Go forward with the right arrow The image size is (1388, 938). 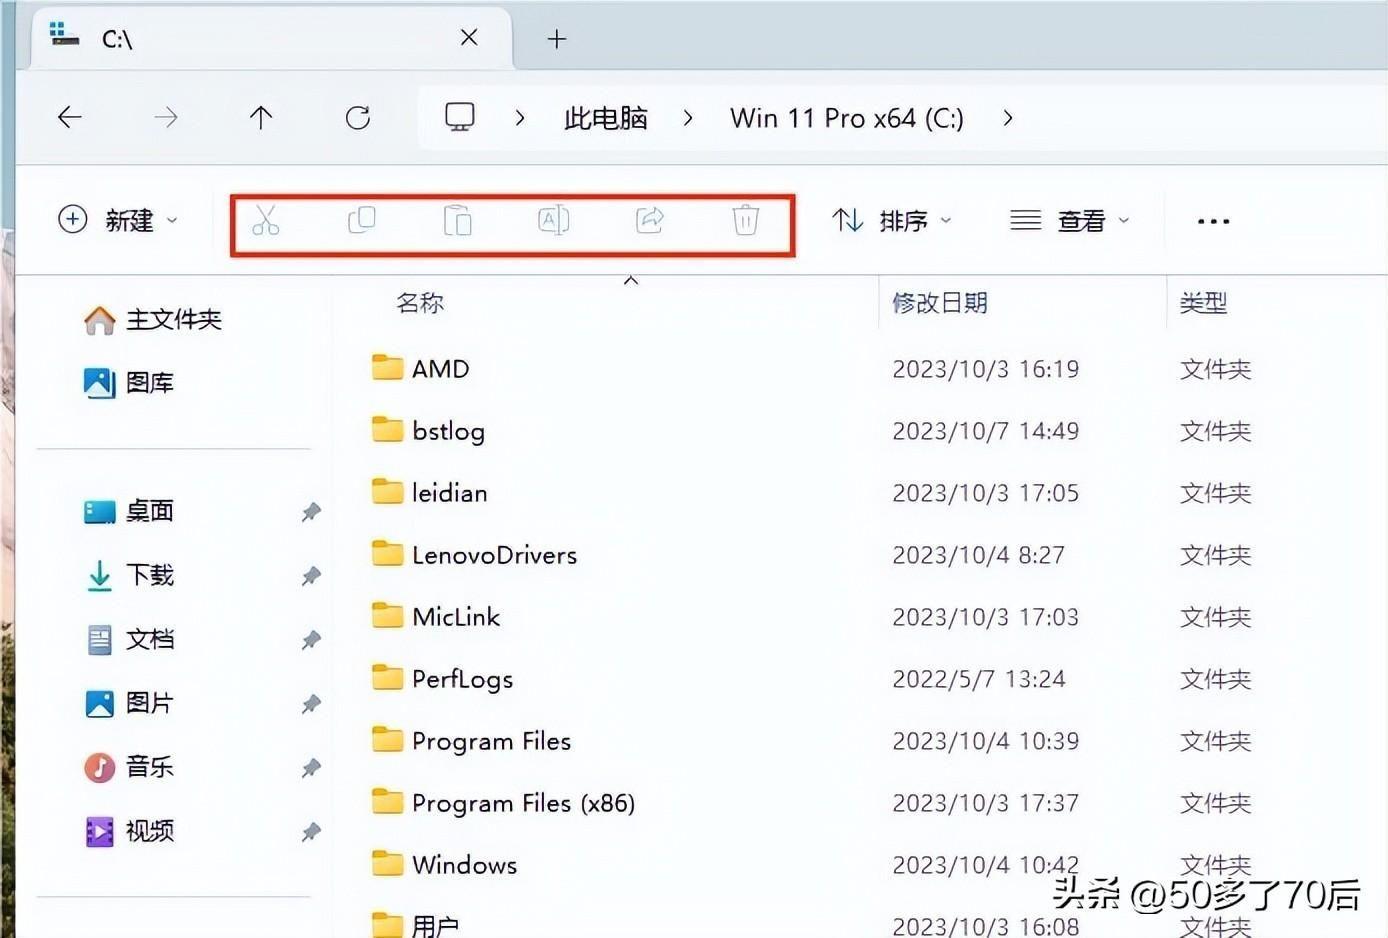point(166,117)
